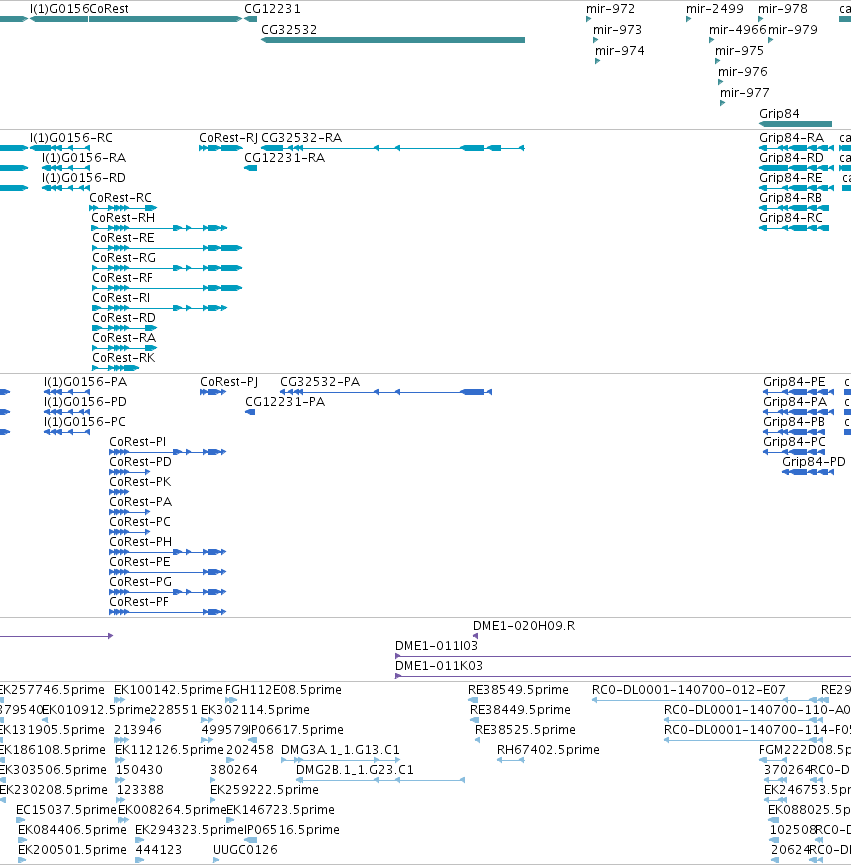Select the CG32532-PA protein feature
This screenshot has height=865, width=851.
tap(386, 392)
